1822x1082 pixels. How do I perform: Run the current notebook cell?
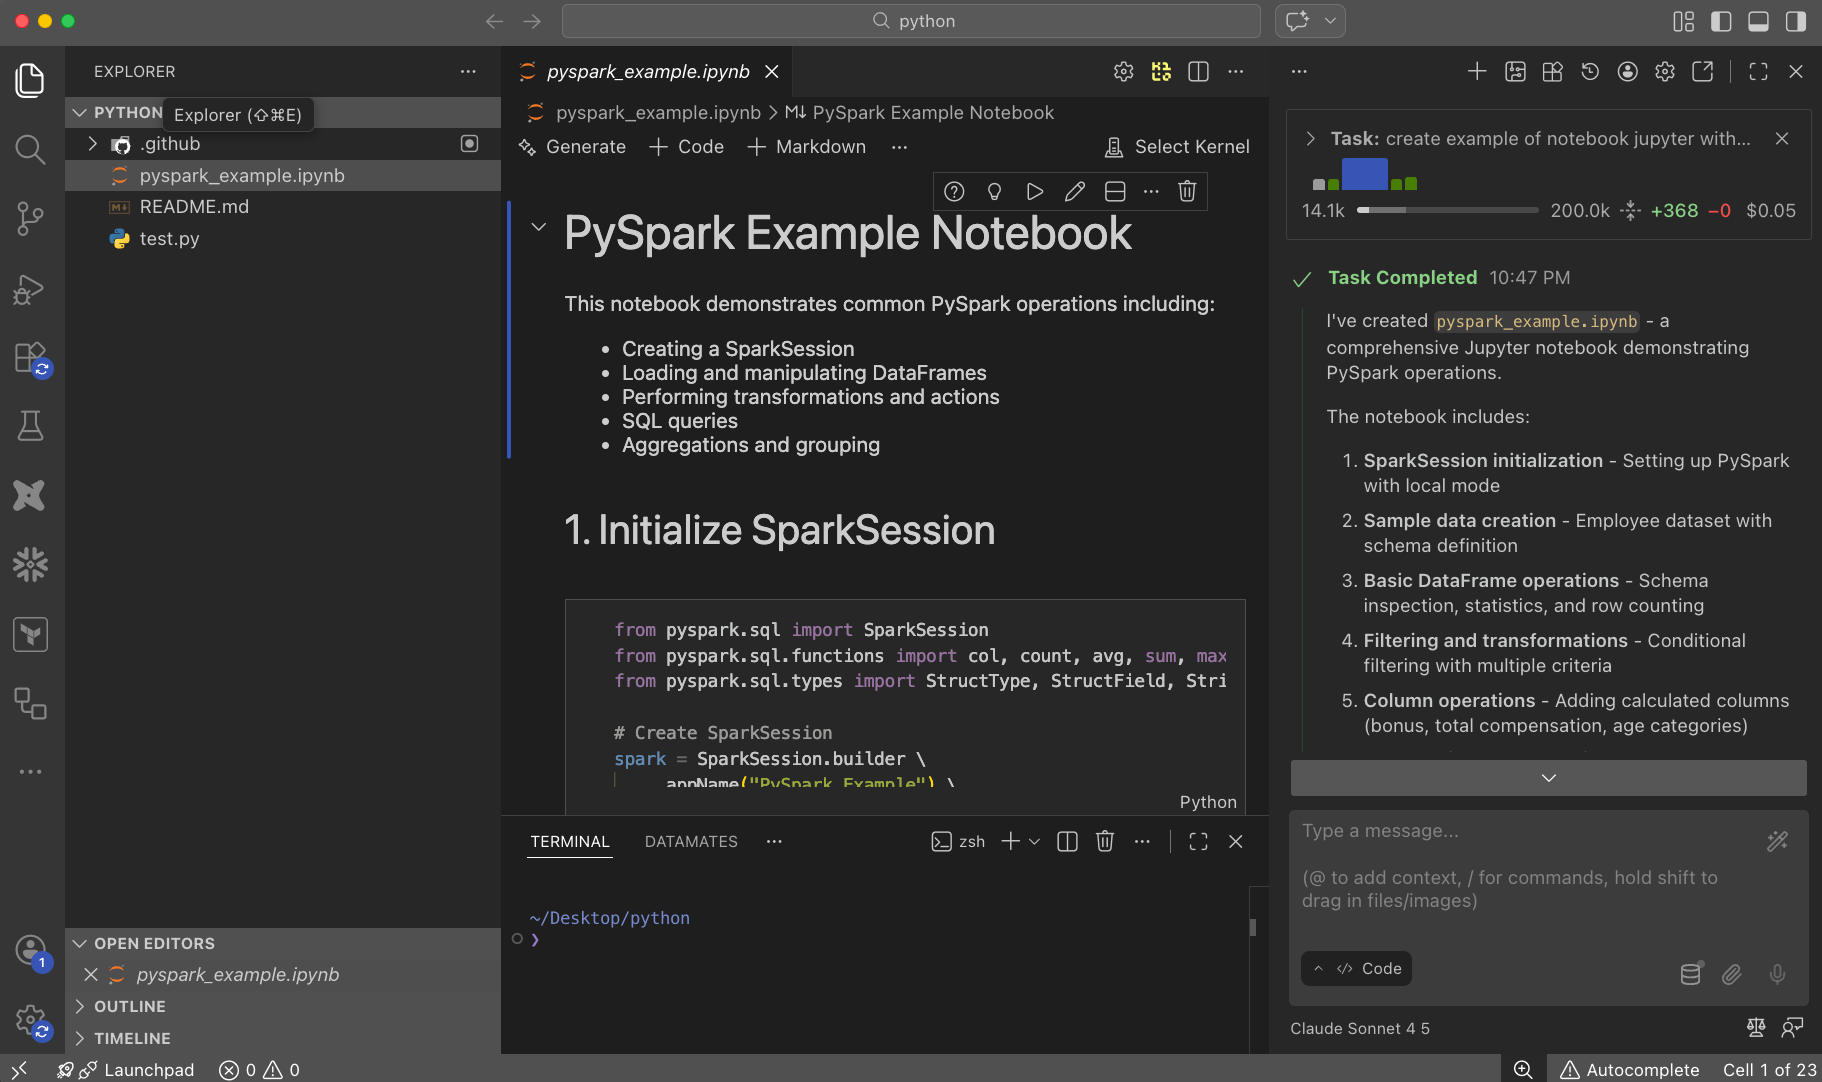point(1035,191)
